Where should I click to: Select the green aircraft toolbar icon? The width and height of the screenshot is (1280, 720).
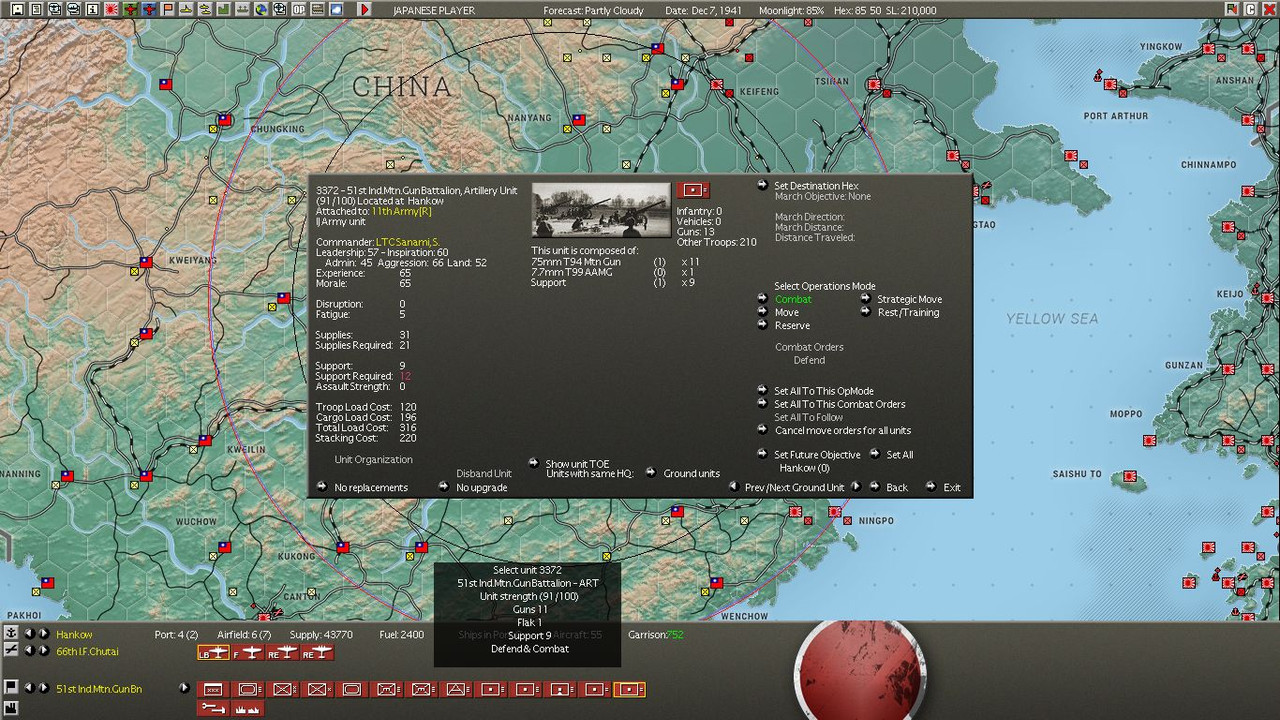(130, 10)
